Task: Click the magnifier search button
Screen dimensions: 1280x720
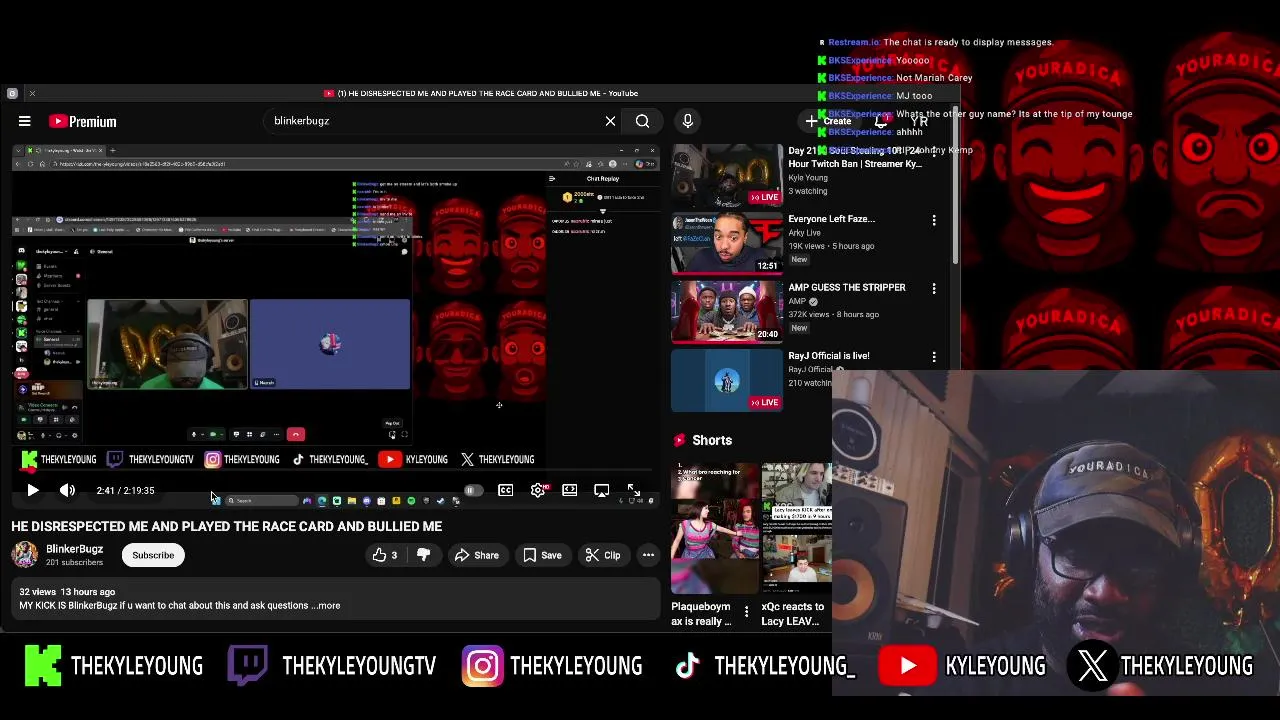Action: click(642, 121)
